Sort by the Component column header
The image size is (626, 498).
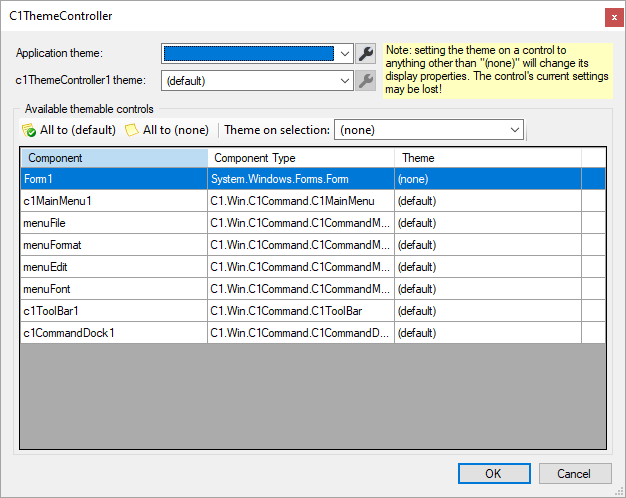coord(114,158)
